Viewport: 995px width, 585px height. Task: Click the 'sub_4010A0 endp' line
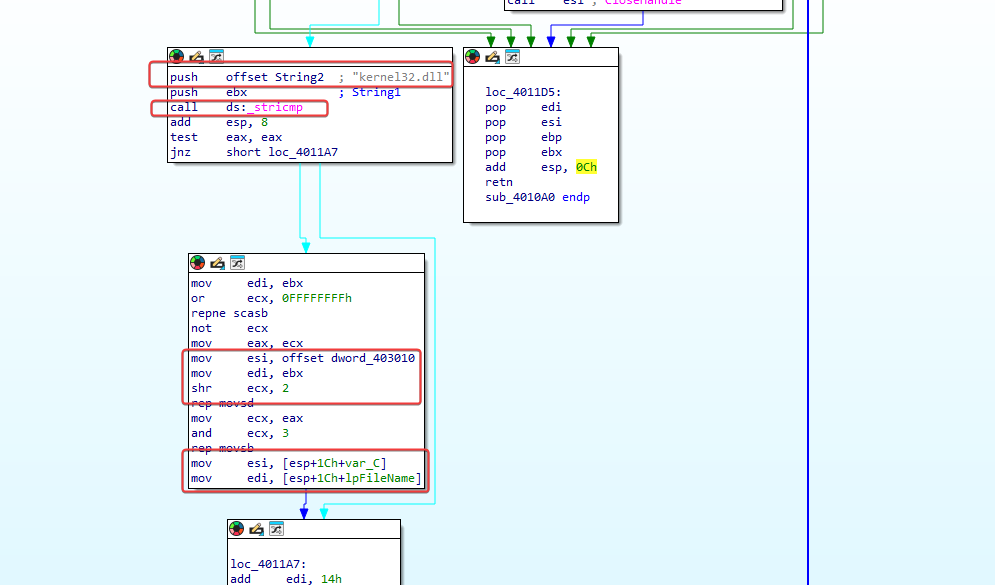pos(537,197)
